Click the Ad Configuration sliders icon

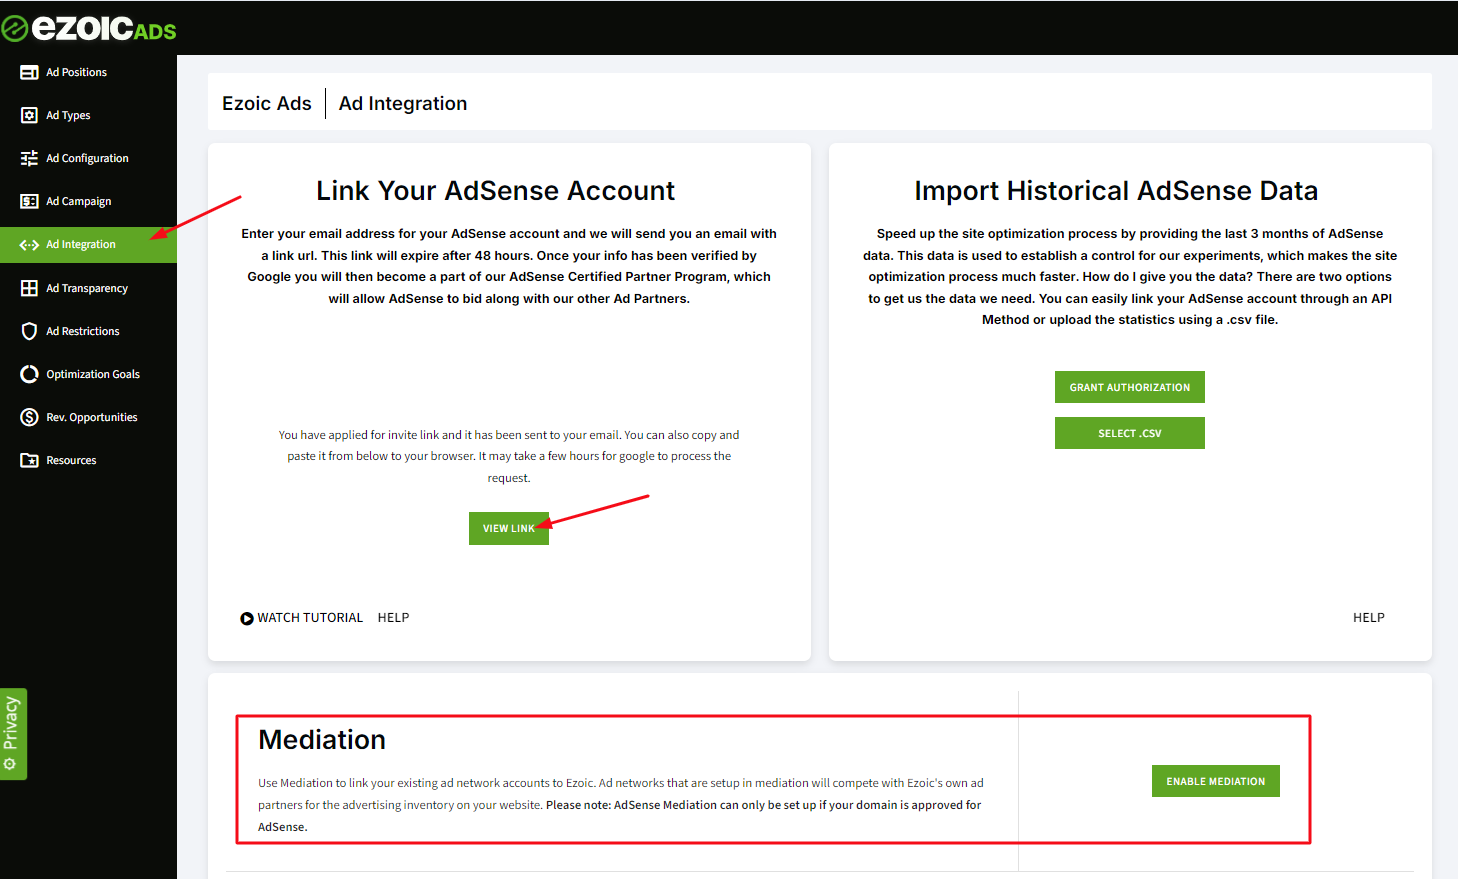point(29,158)
